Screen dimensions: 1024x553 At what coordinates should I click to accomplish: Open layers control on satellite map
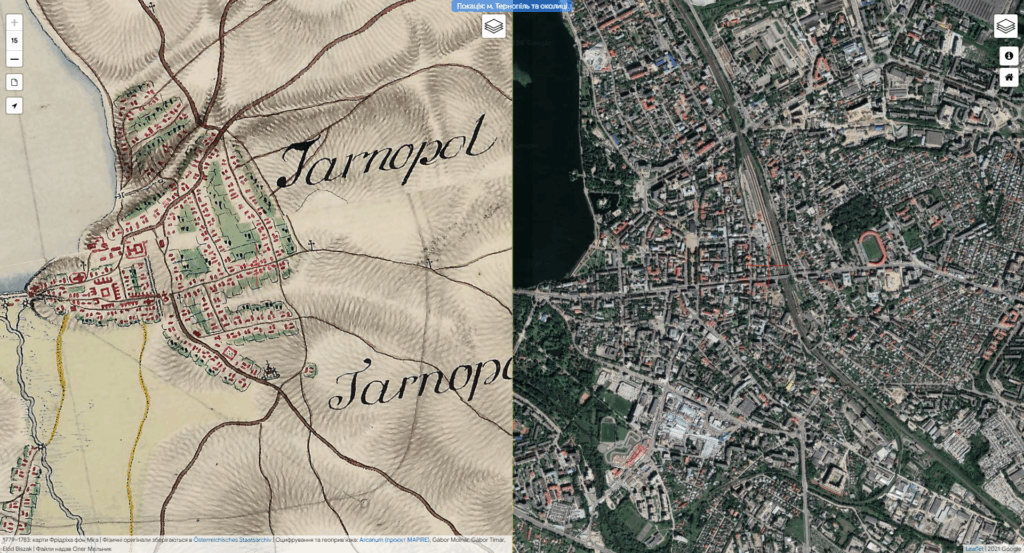(1005, 26)
